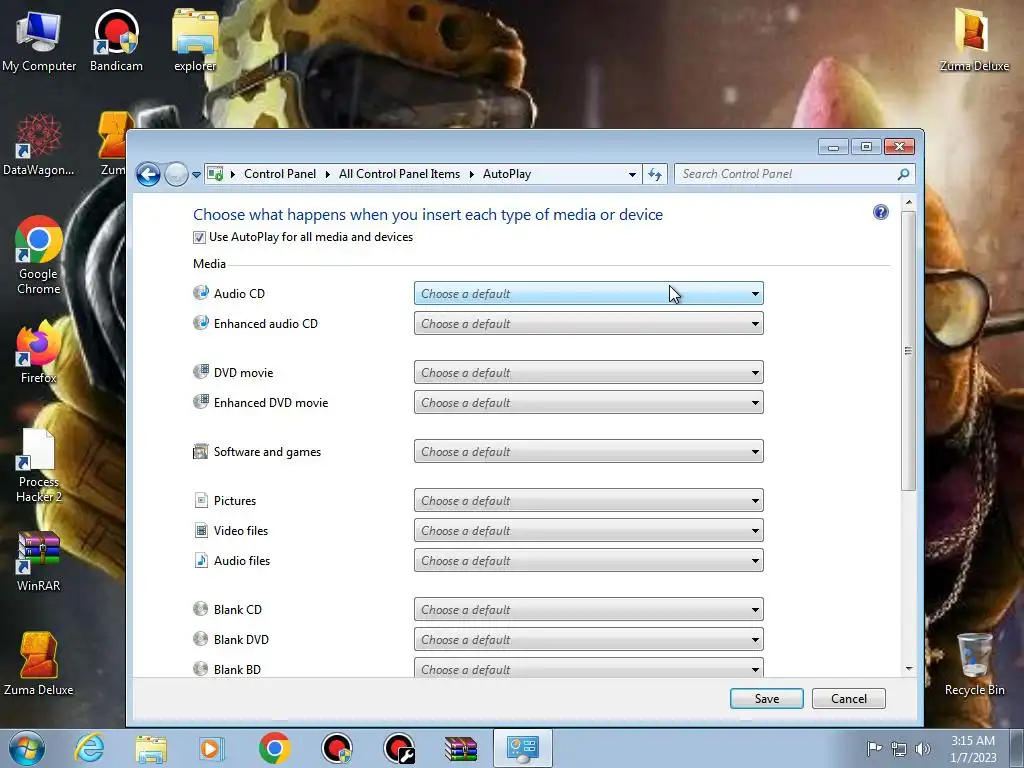Launch Firefox from desktop
The image size is (1024, 768).
pos(39,353)
